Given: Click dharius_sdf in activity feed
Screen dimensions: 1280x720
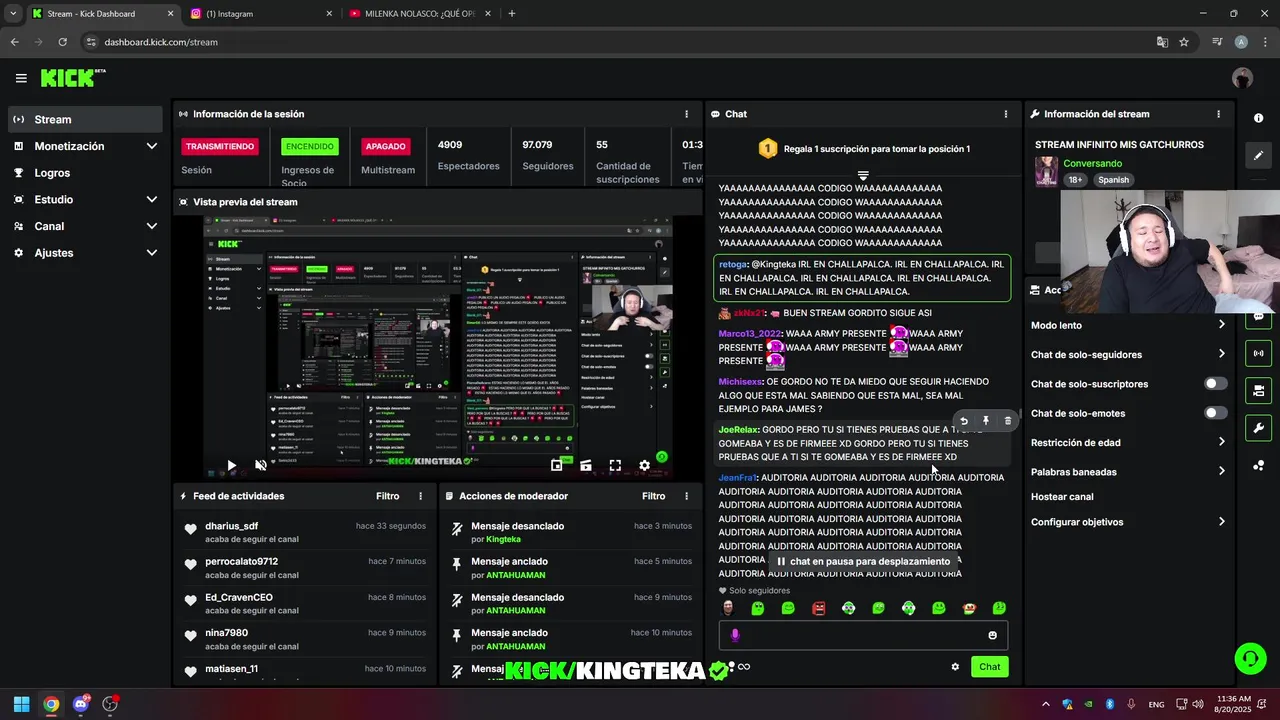Looking at the screenshot, I should pyautogui.click(x=231, y=526).
